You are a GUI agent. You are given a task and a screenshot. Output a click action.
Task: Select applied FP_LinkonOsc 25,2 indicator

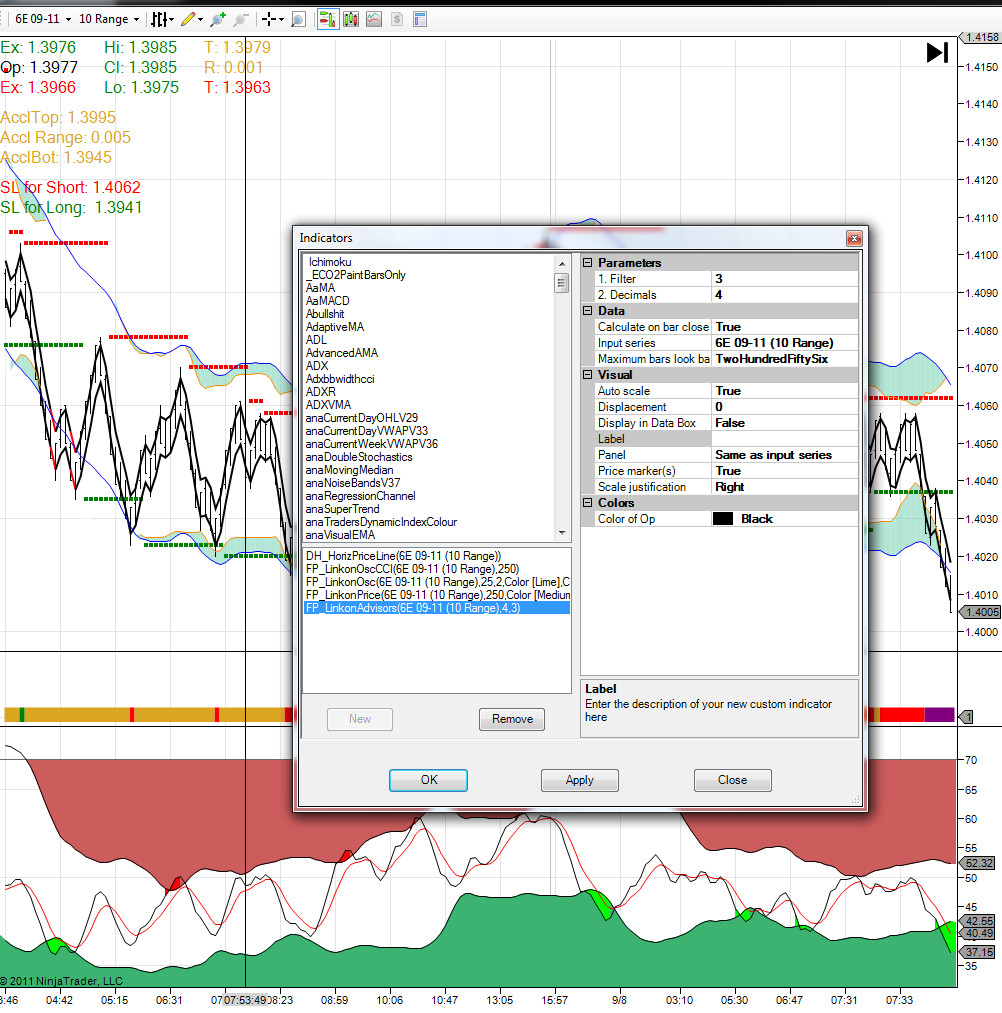point(437,582)
